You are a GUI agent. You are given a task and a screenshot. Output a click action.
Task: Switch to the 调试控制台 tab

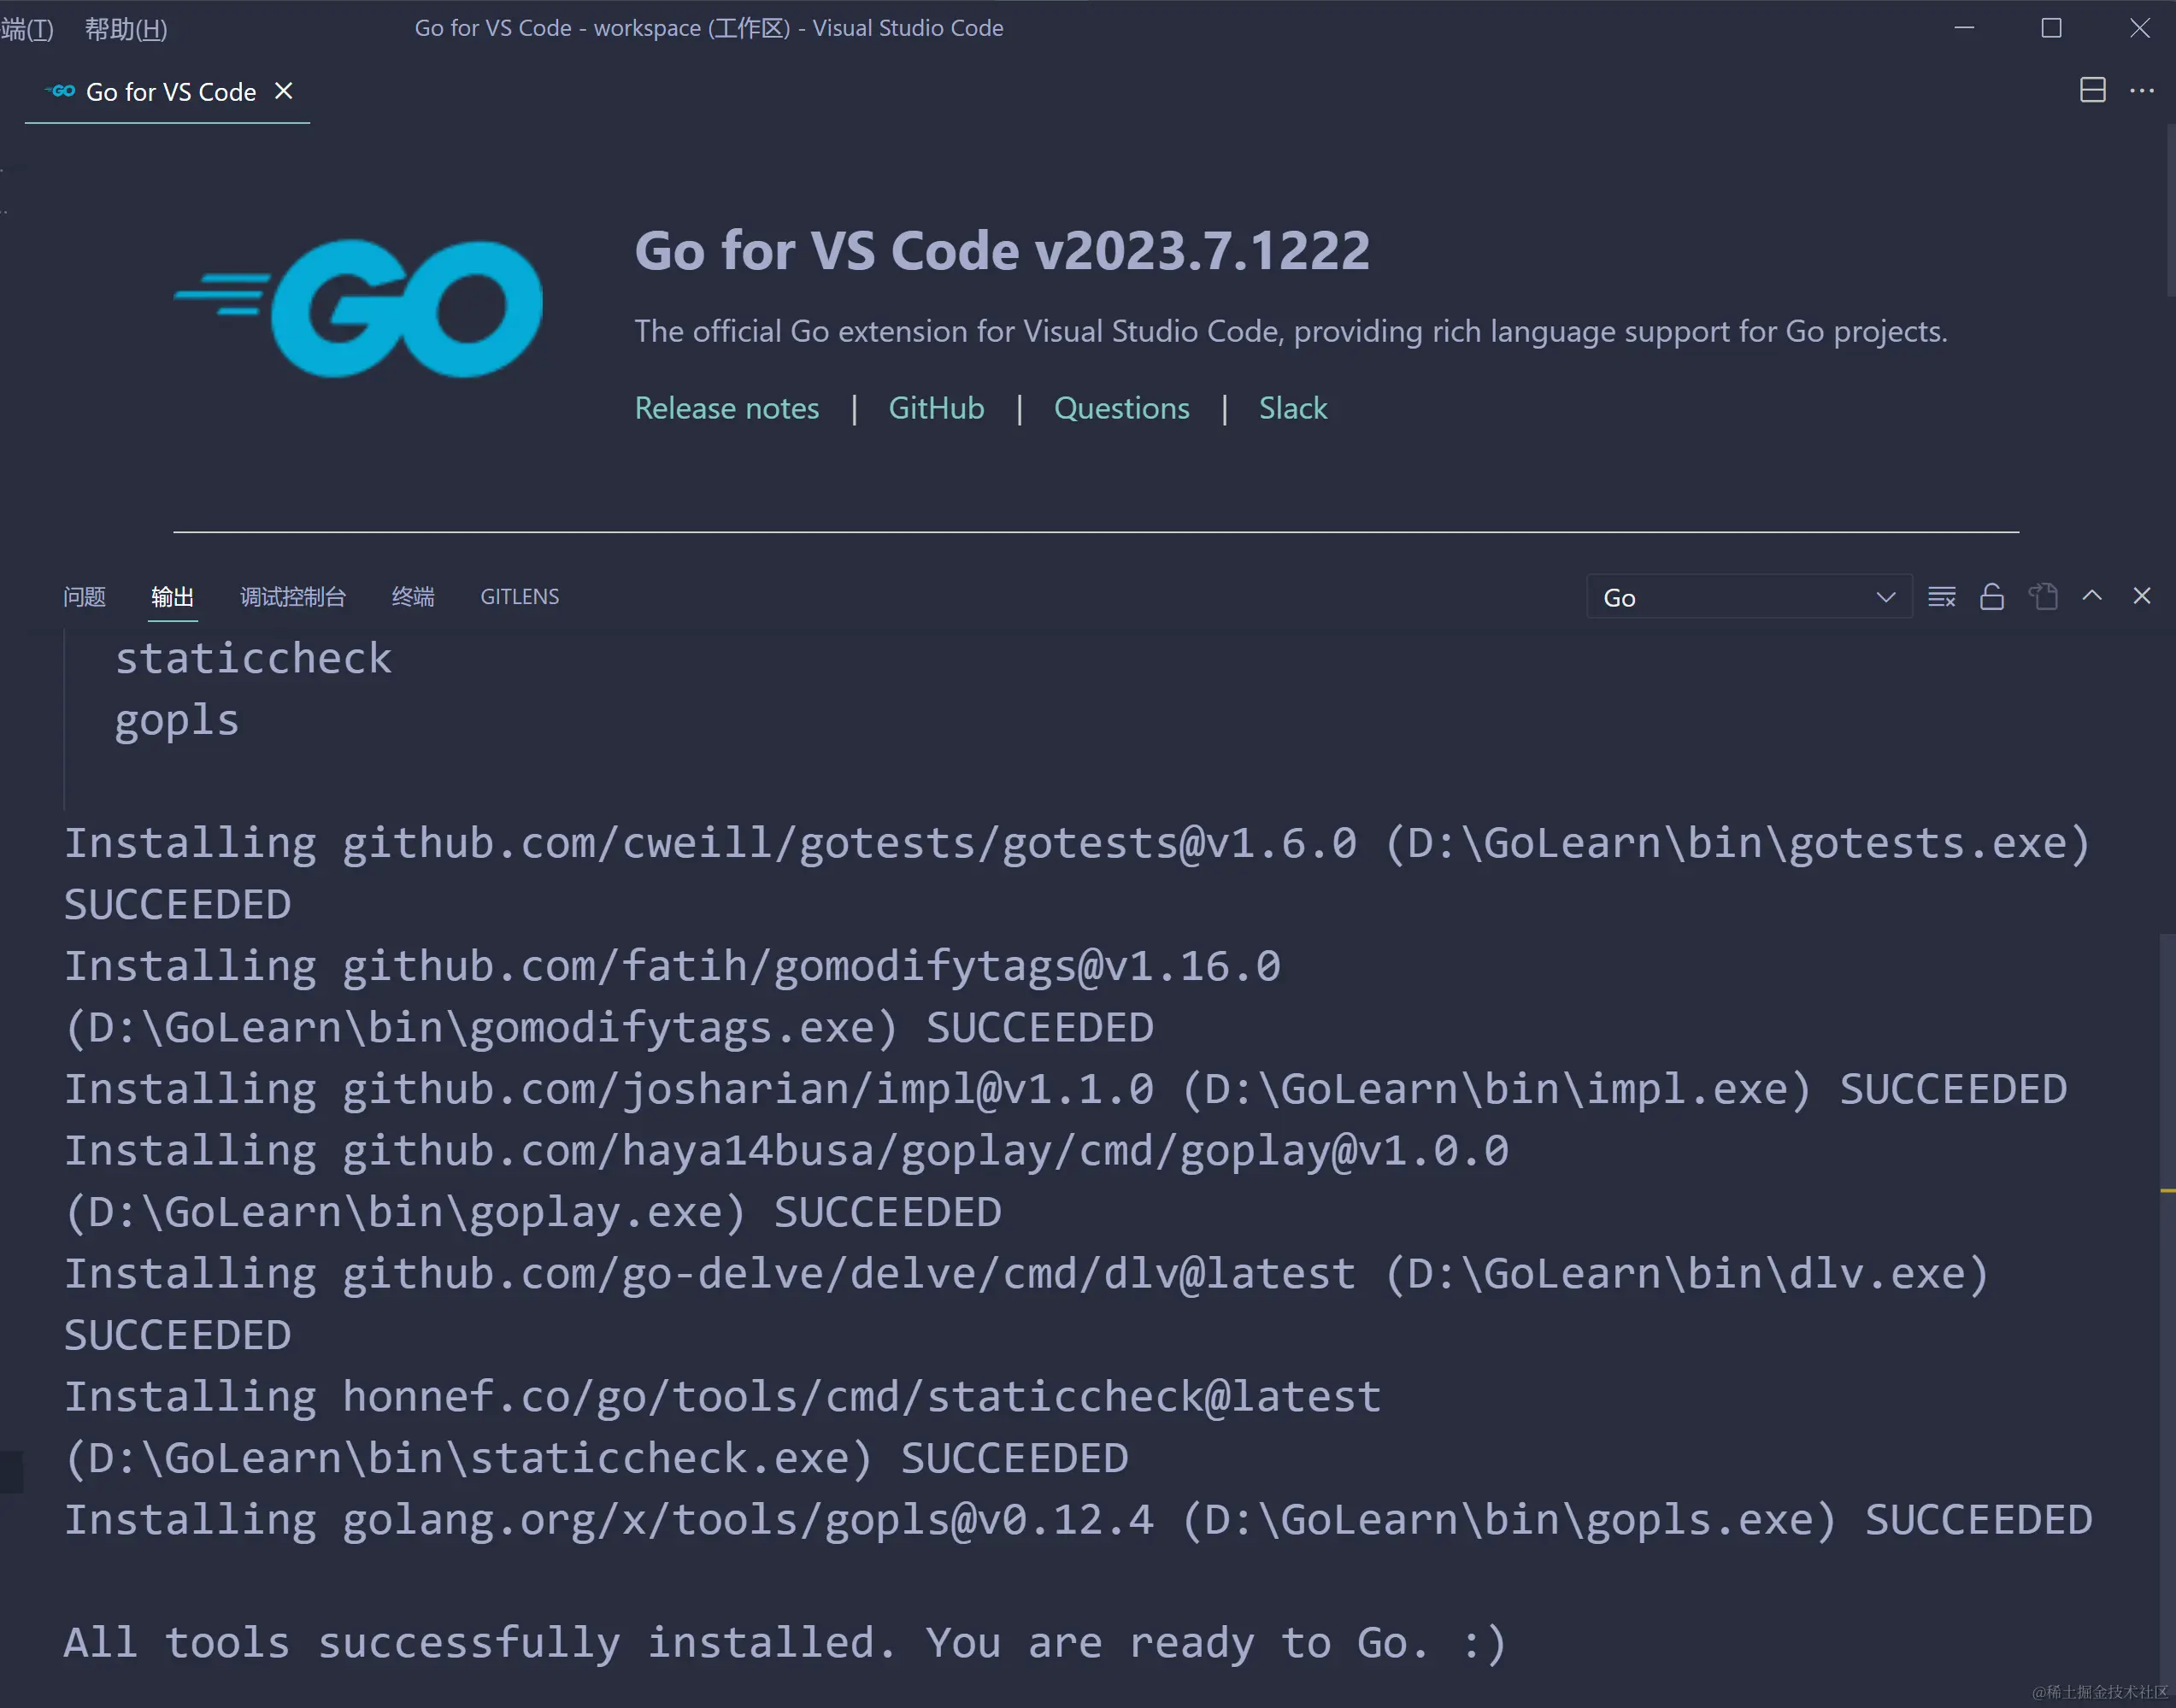(292, 597)
